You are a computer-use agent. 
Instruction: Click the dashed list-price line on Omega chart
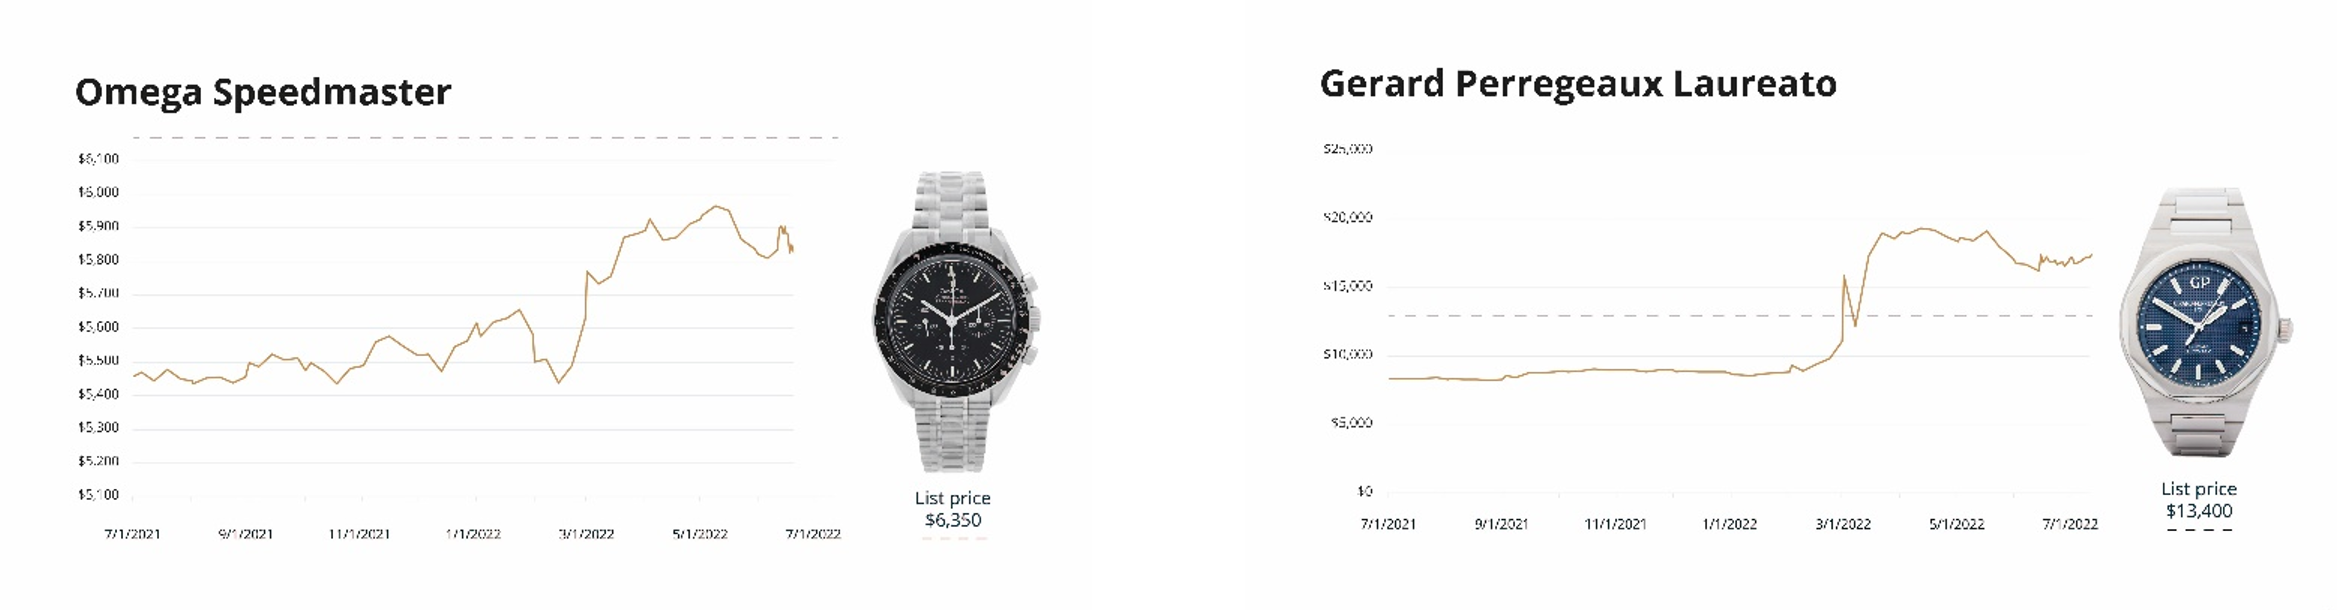pos(485,137)
